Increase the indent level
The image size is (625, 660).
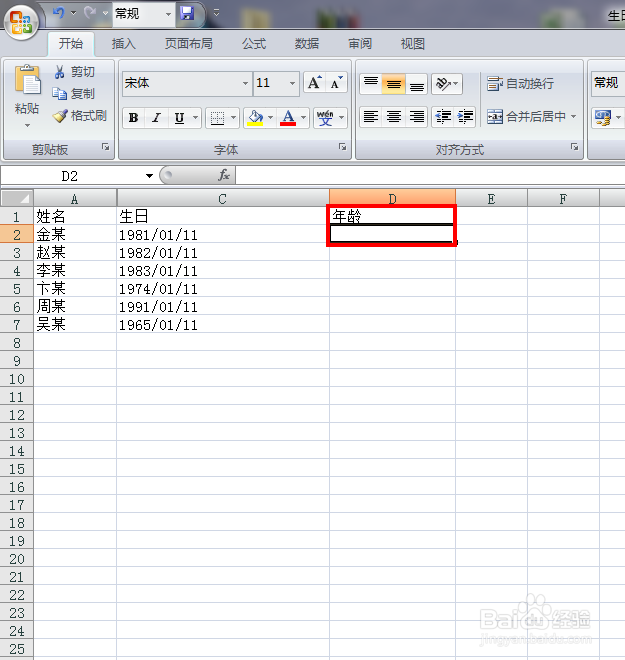465,116
